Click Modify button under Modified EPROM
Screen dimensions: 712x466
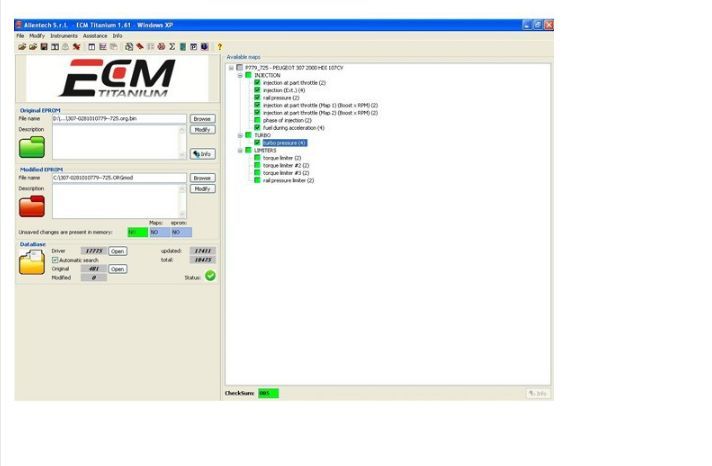[x=202, y=188]
